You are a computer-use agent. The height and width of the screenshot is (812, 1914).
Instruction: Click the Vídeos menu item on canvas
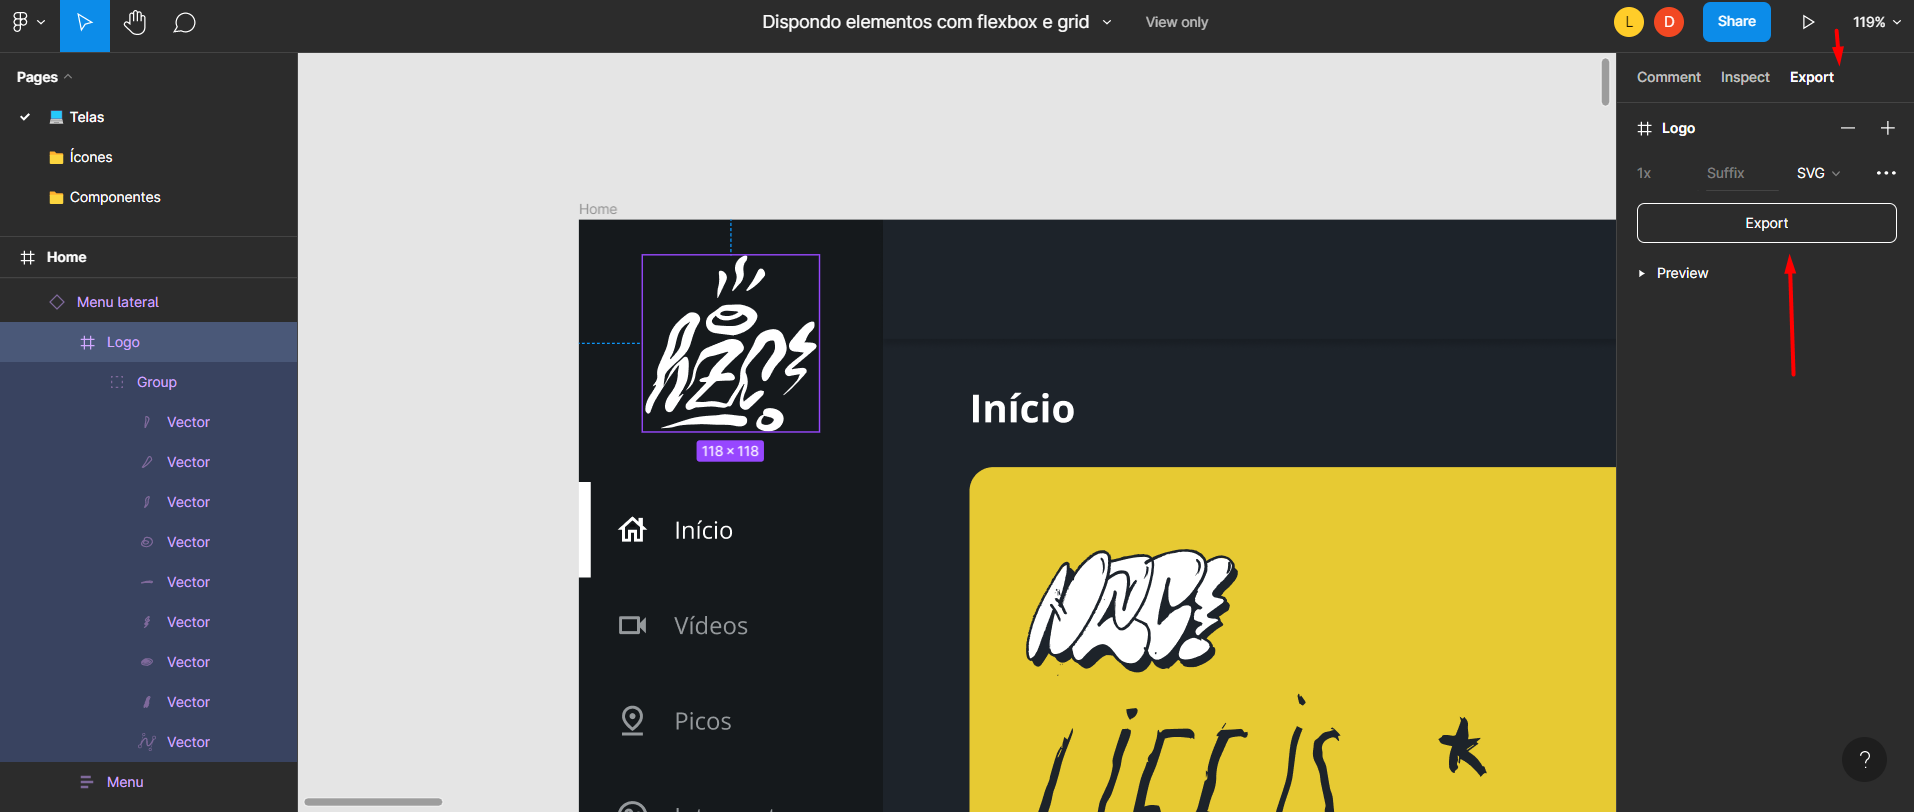pos(711,626)
